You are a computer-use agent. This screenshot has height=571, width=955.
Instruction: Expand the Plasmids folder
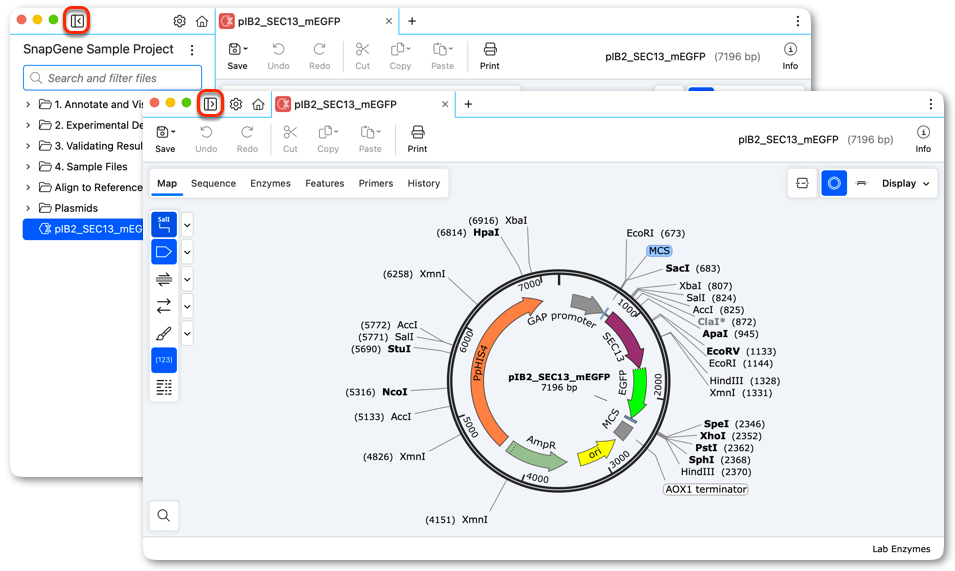coord(28,208)
